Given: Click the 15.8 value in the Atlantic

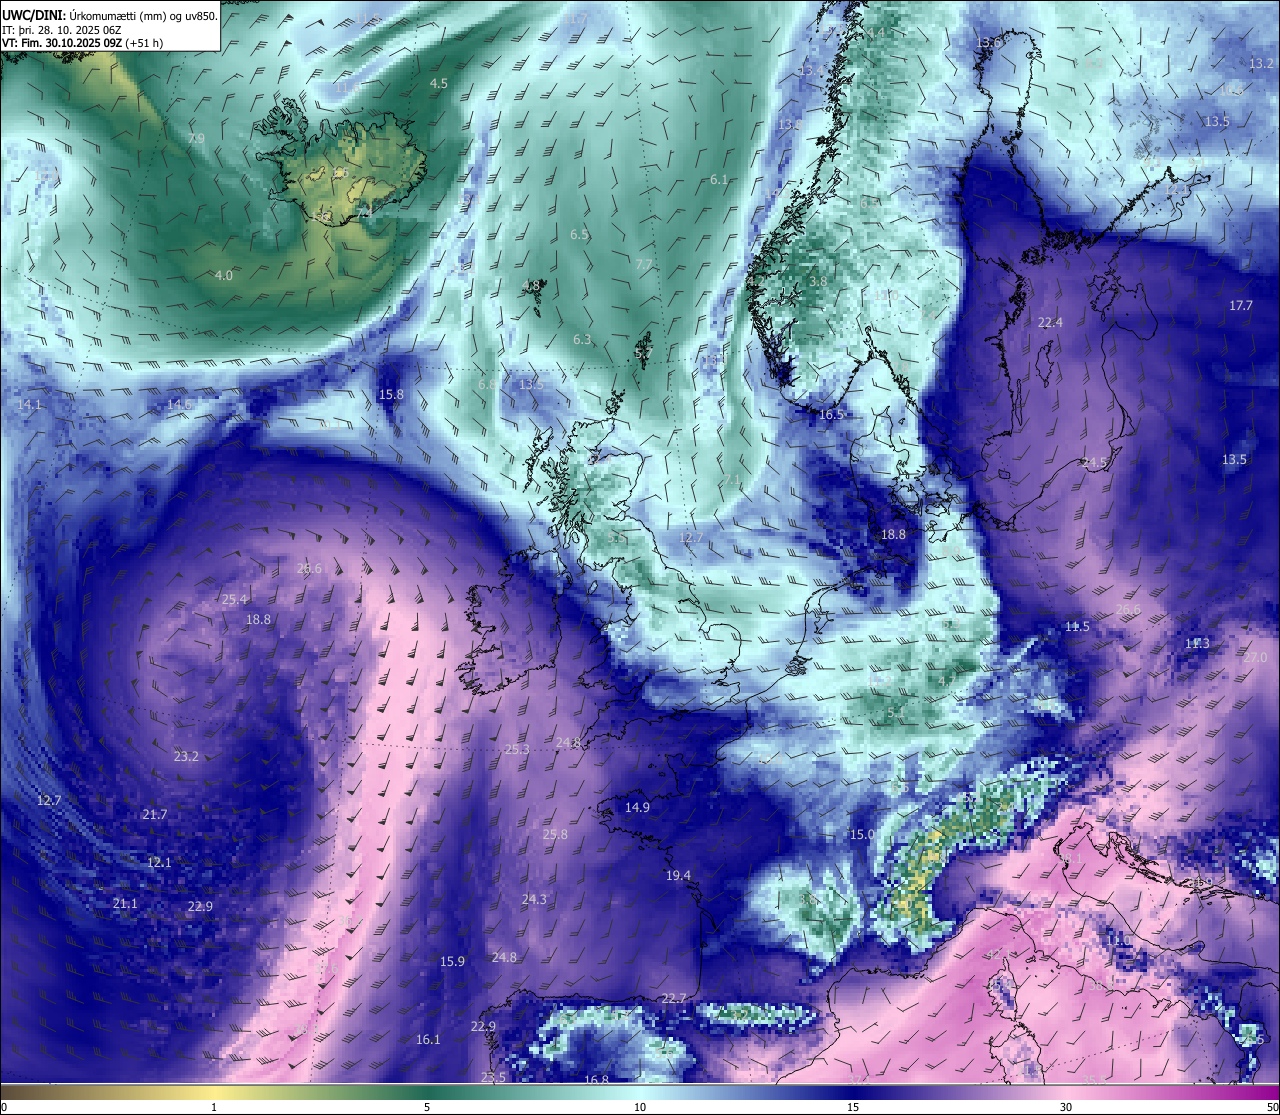Looking at the screenshot, I should (391, 394).
